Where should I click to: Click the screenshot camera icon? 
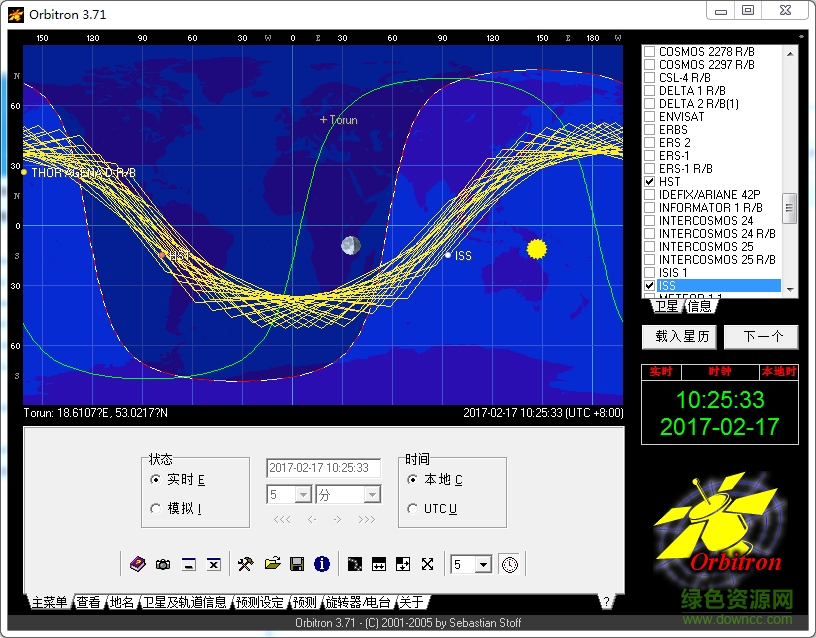click(163, 564)
